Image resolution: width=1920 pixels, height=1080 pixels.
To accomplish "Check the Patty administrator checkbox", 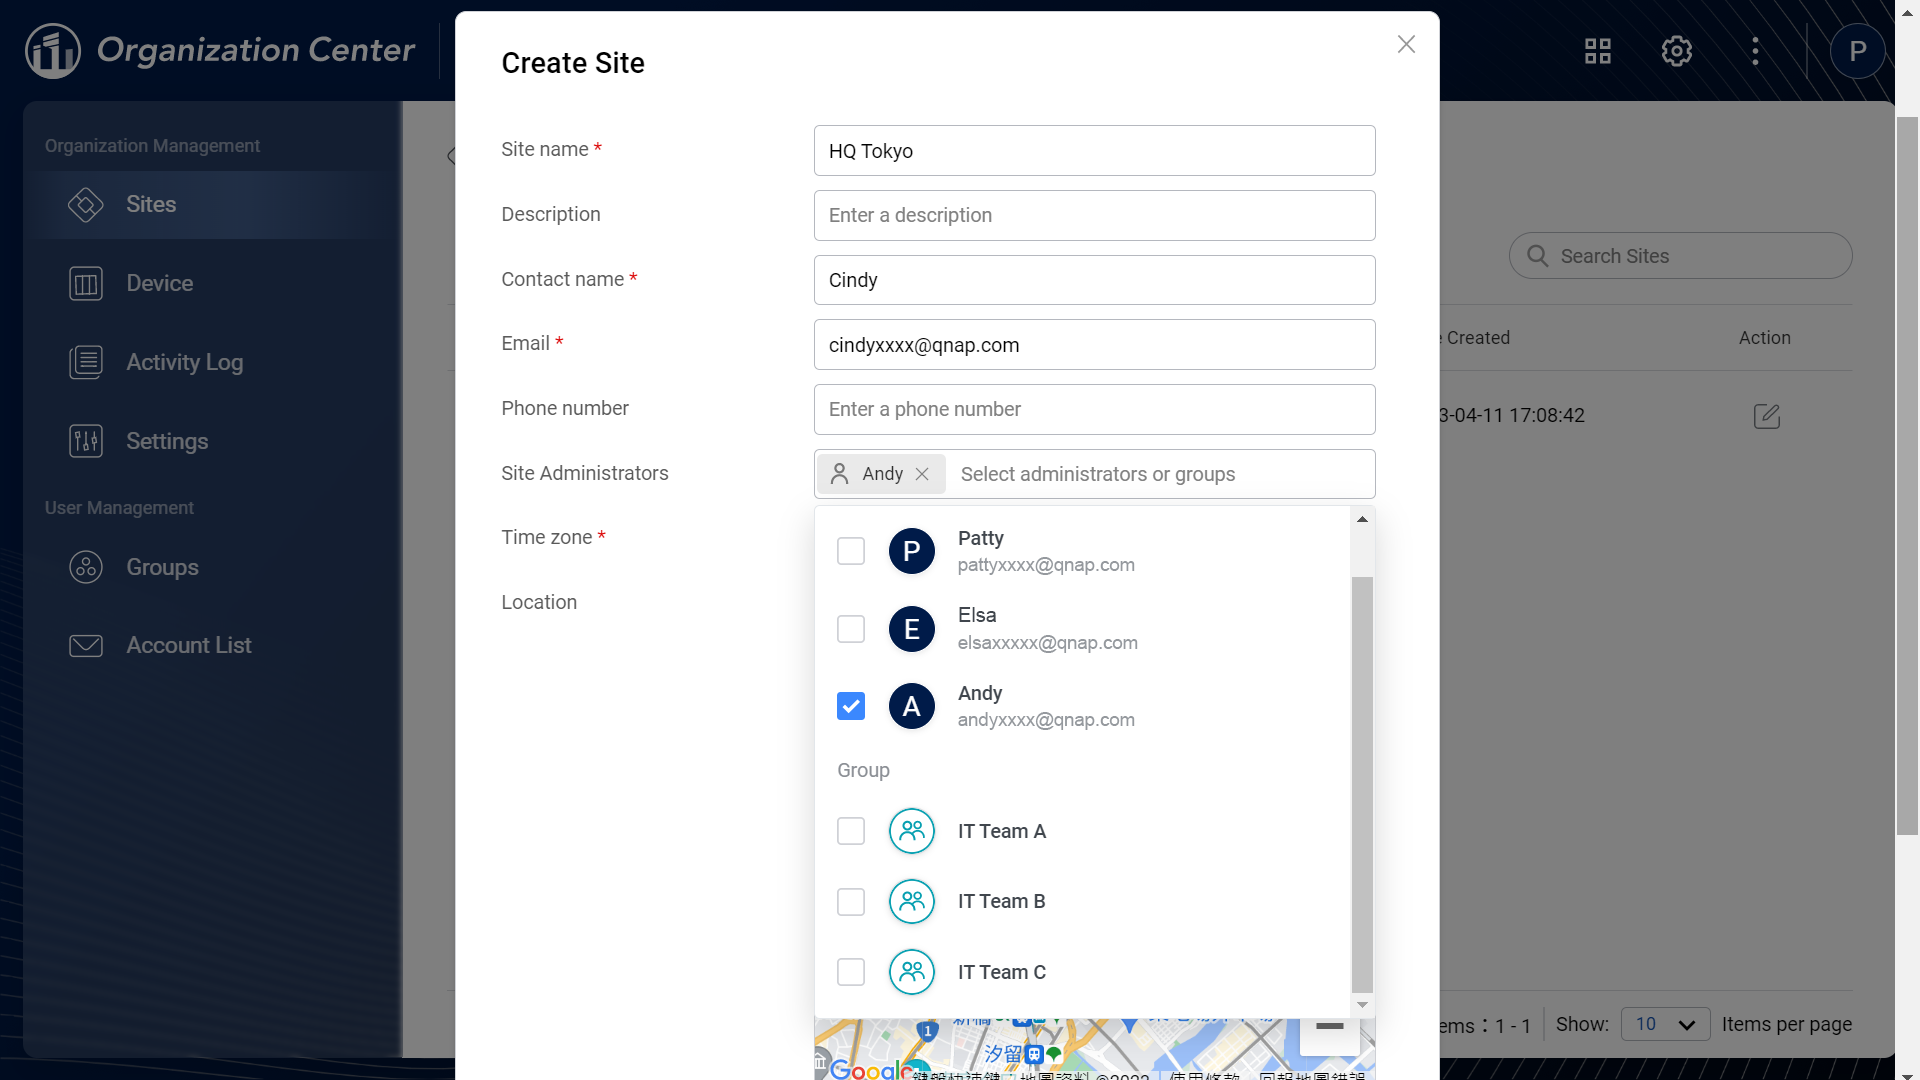I will point(851,551).
